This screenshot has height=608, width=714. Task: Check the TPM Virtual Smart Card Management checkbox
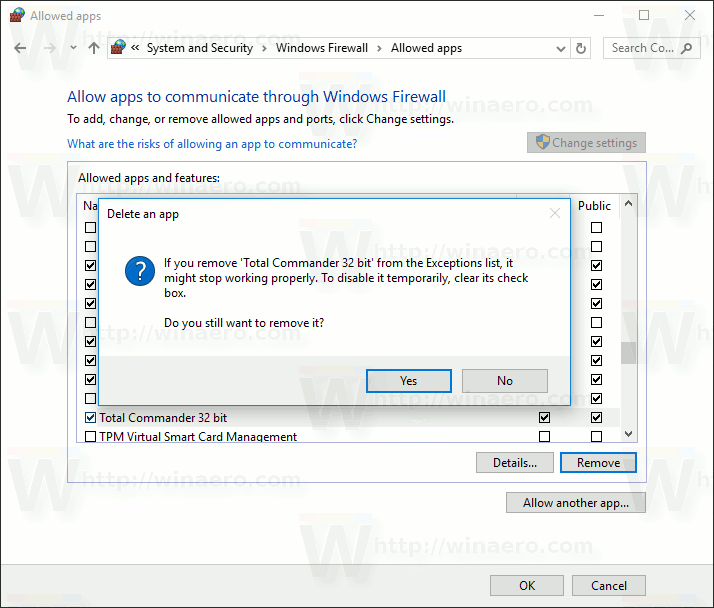coord(91,436)
